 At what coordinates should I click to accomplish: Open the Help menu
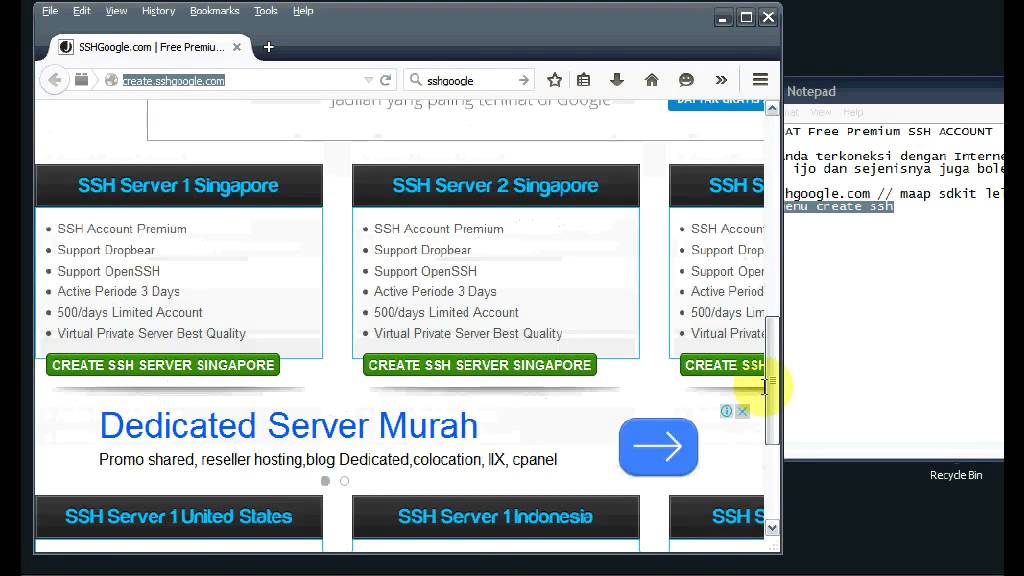pos(303,10)
